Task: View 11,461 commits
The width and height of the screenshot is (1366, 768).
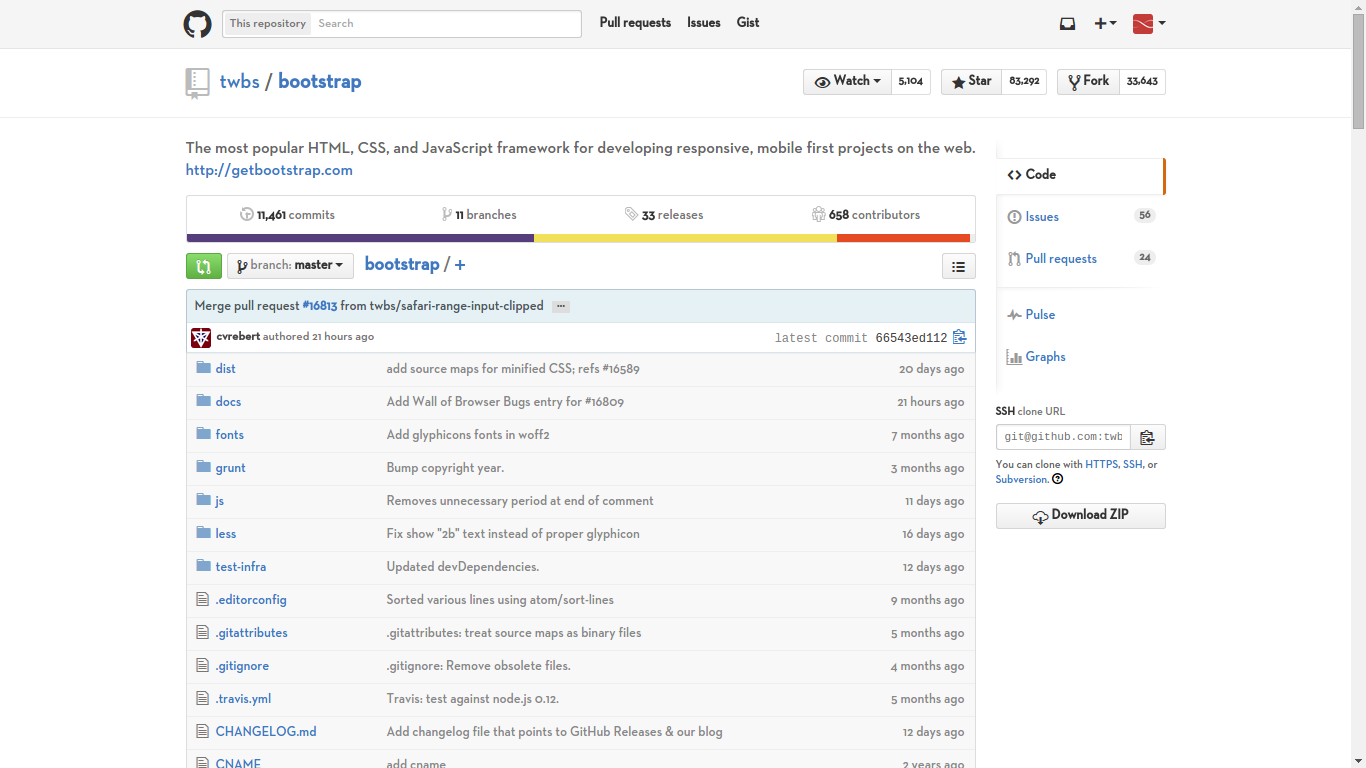Action: (x=287, y=215)
